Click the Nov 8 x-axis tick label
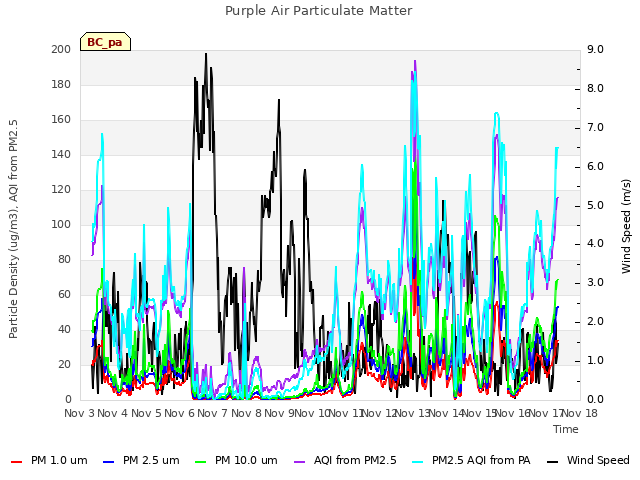This screenshot has width=640, height=480. pos(246,413)
